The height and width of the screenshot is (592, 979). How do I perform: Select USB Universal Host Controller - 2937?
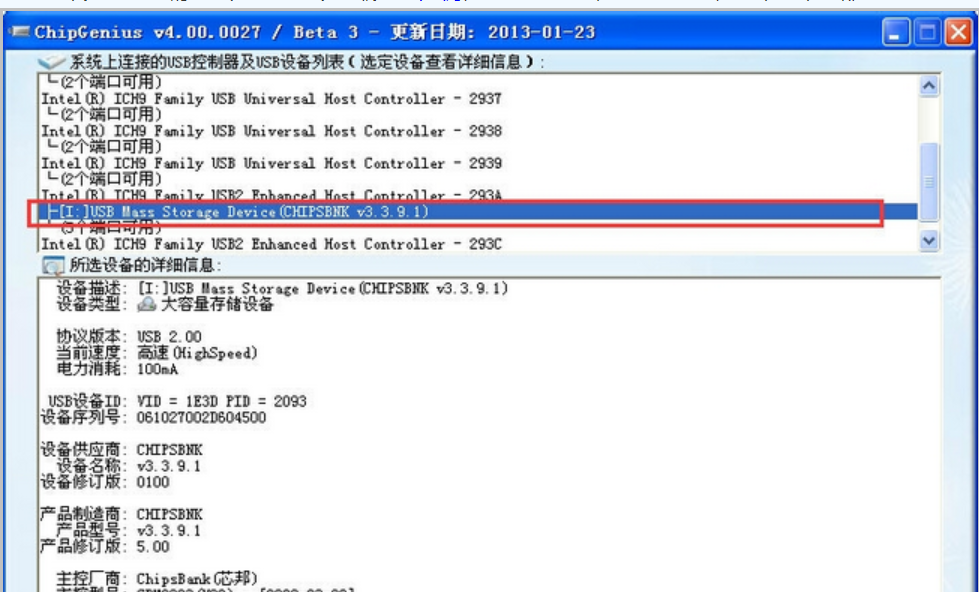coord(270,99)
